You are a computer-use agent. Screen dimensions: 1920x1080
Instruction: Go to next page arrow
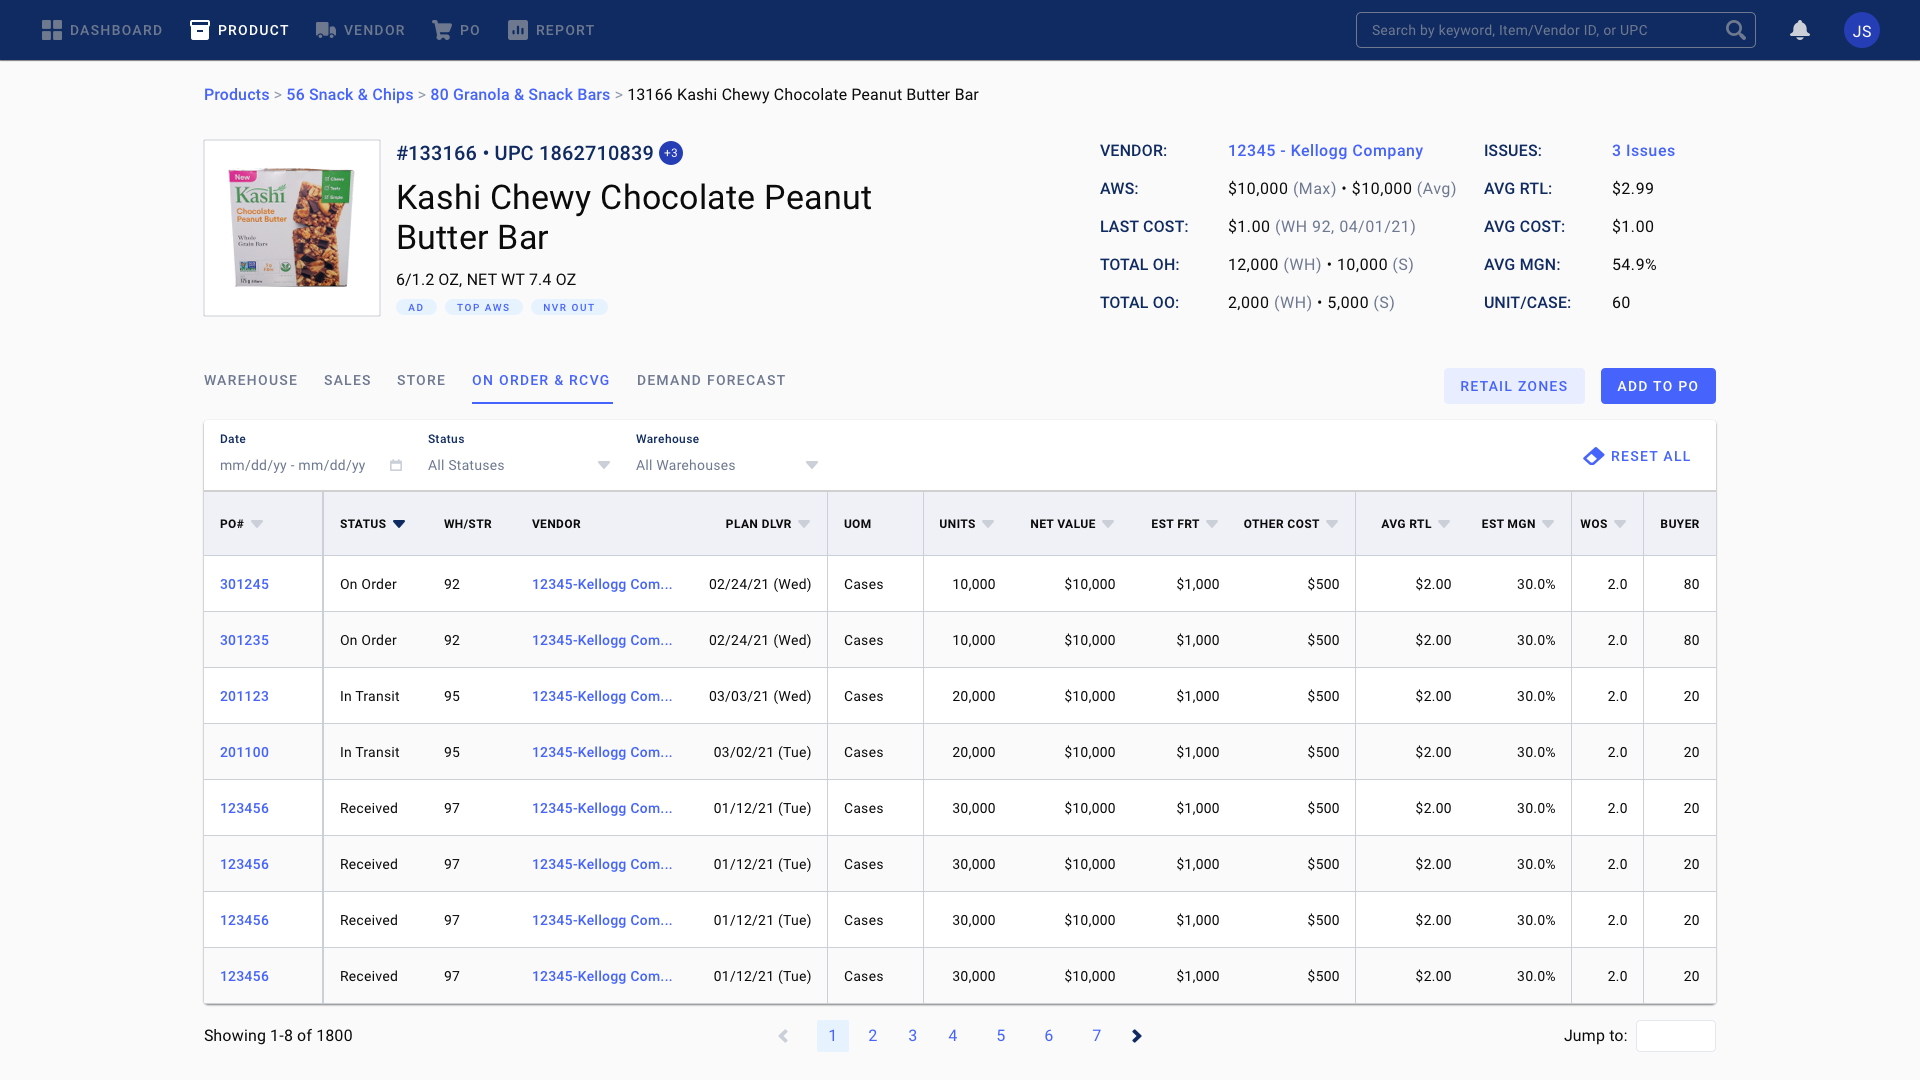point(1137,1036)
